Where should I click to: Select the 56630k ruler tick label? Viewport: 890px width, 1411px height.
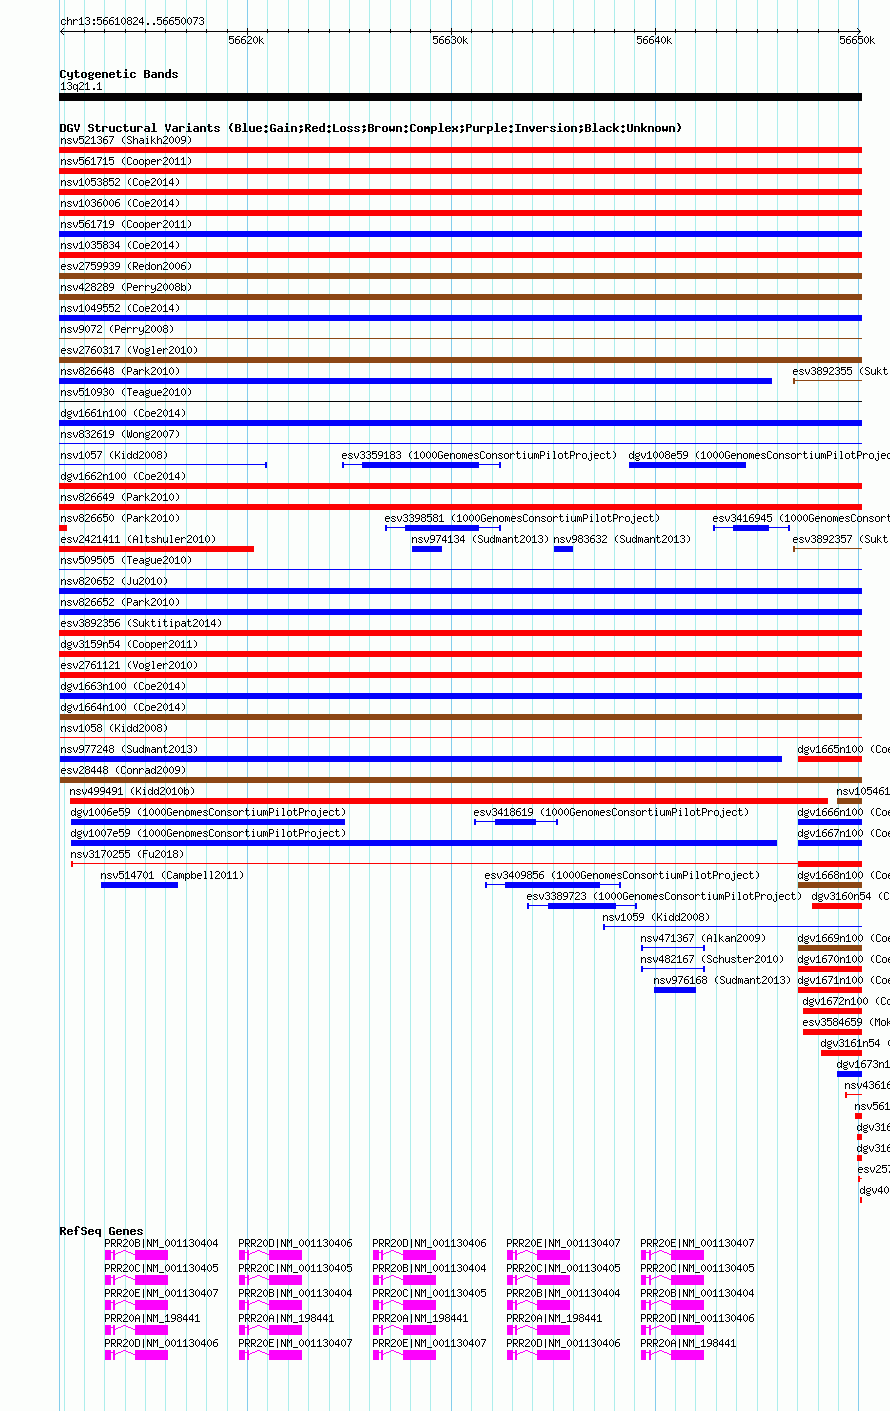coord(450,40)
